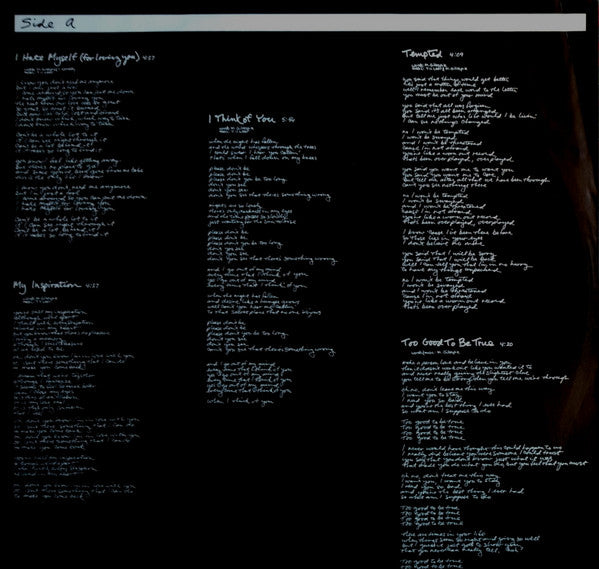The width and height of the screenshot is (599, 569).
Task: Select the "I Hate Myself (for loving you)" title
Action: (x=78, y=58)
